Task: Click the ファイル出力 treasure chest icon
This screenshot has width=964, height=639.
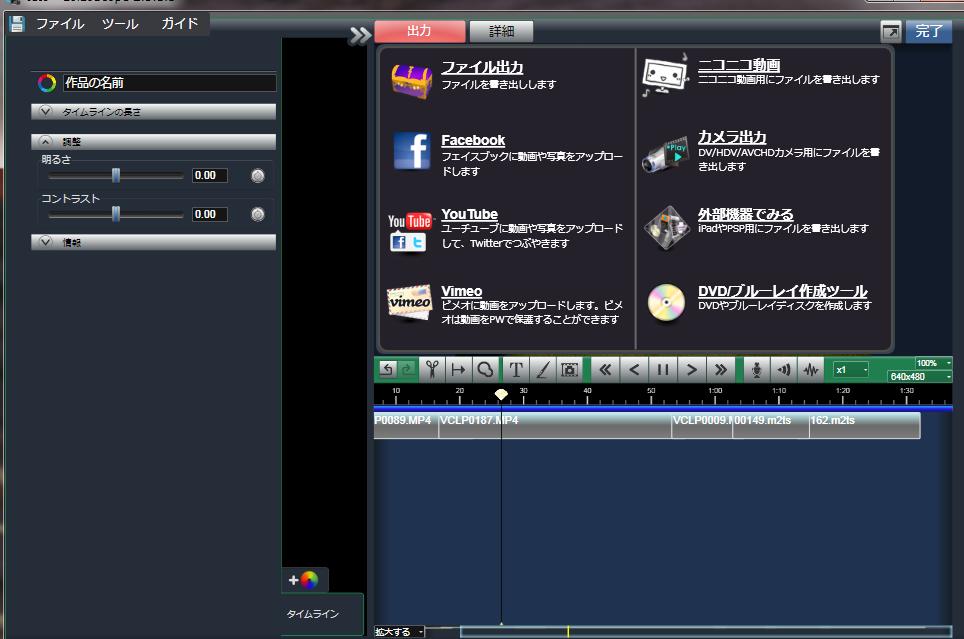Action: click(x=411, y=81)
